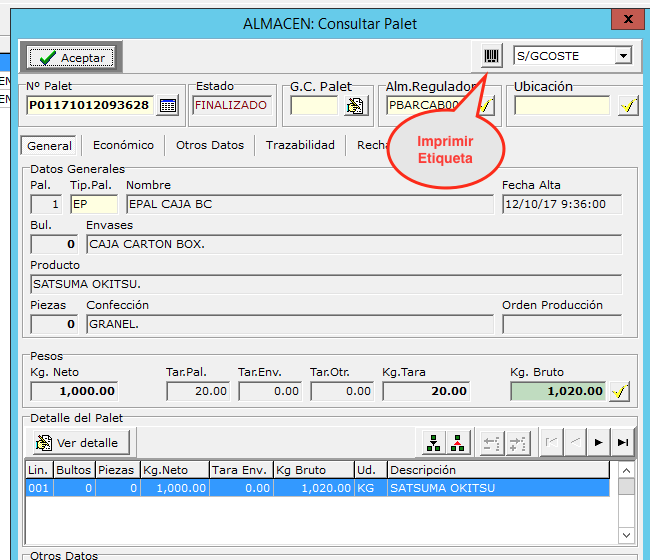
Task: Click the red hierarchy tree icon
Action: (x=456, y=442)
